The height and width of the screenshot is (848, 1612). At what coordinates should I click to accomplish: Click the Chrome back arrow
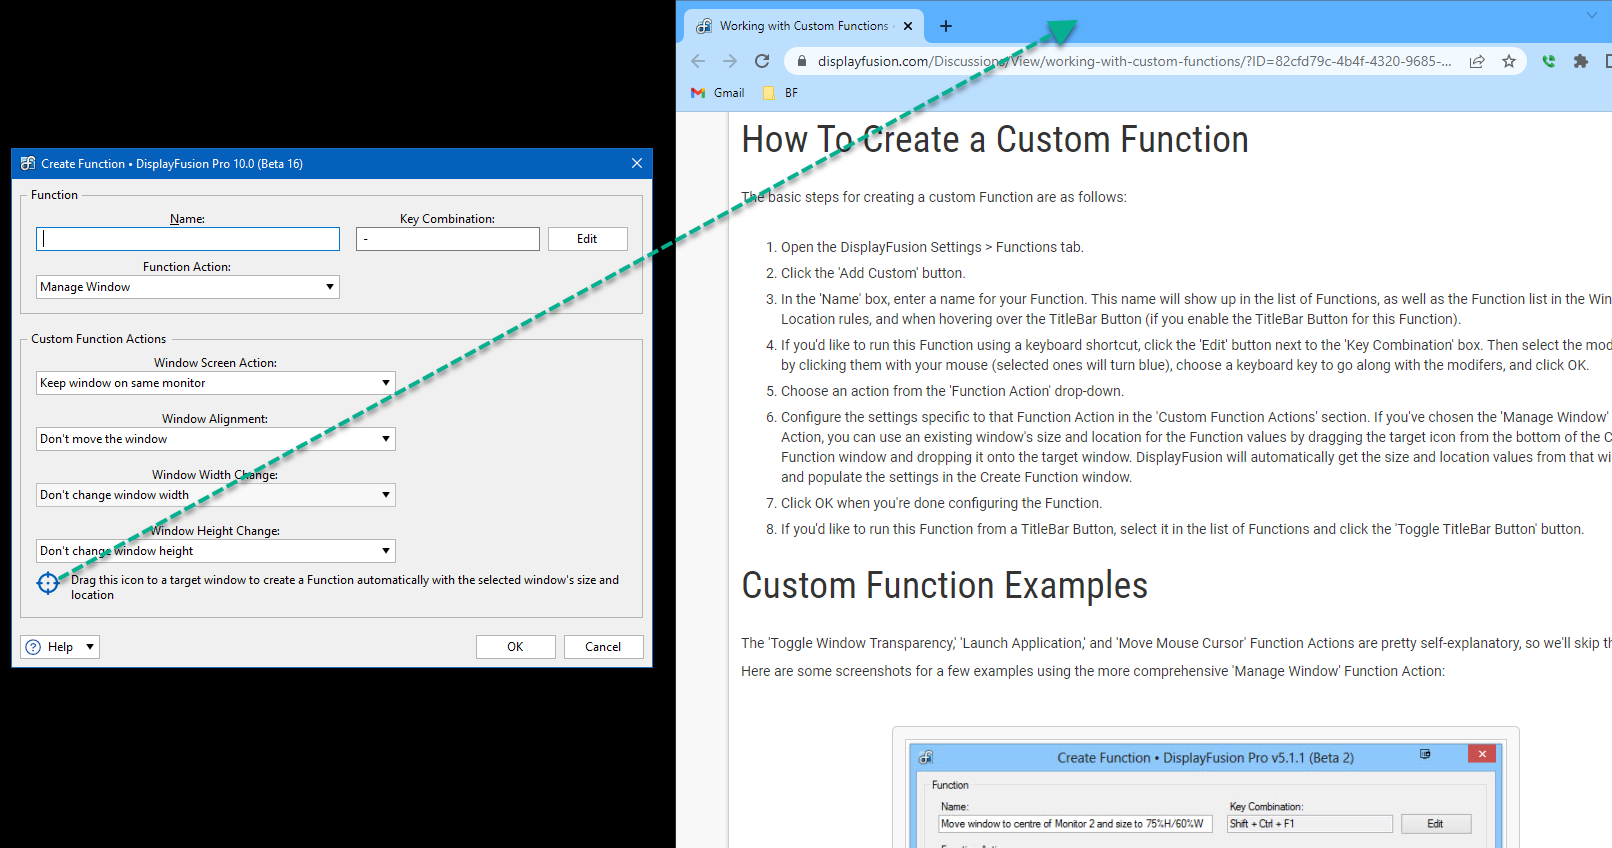tap(698, 61)
